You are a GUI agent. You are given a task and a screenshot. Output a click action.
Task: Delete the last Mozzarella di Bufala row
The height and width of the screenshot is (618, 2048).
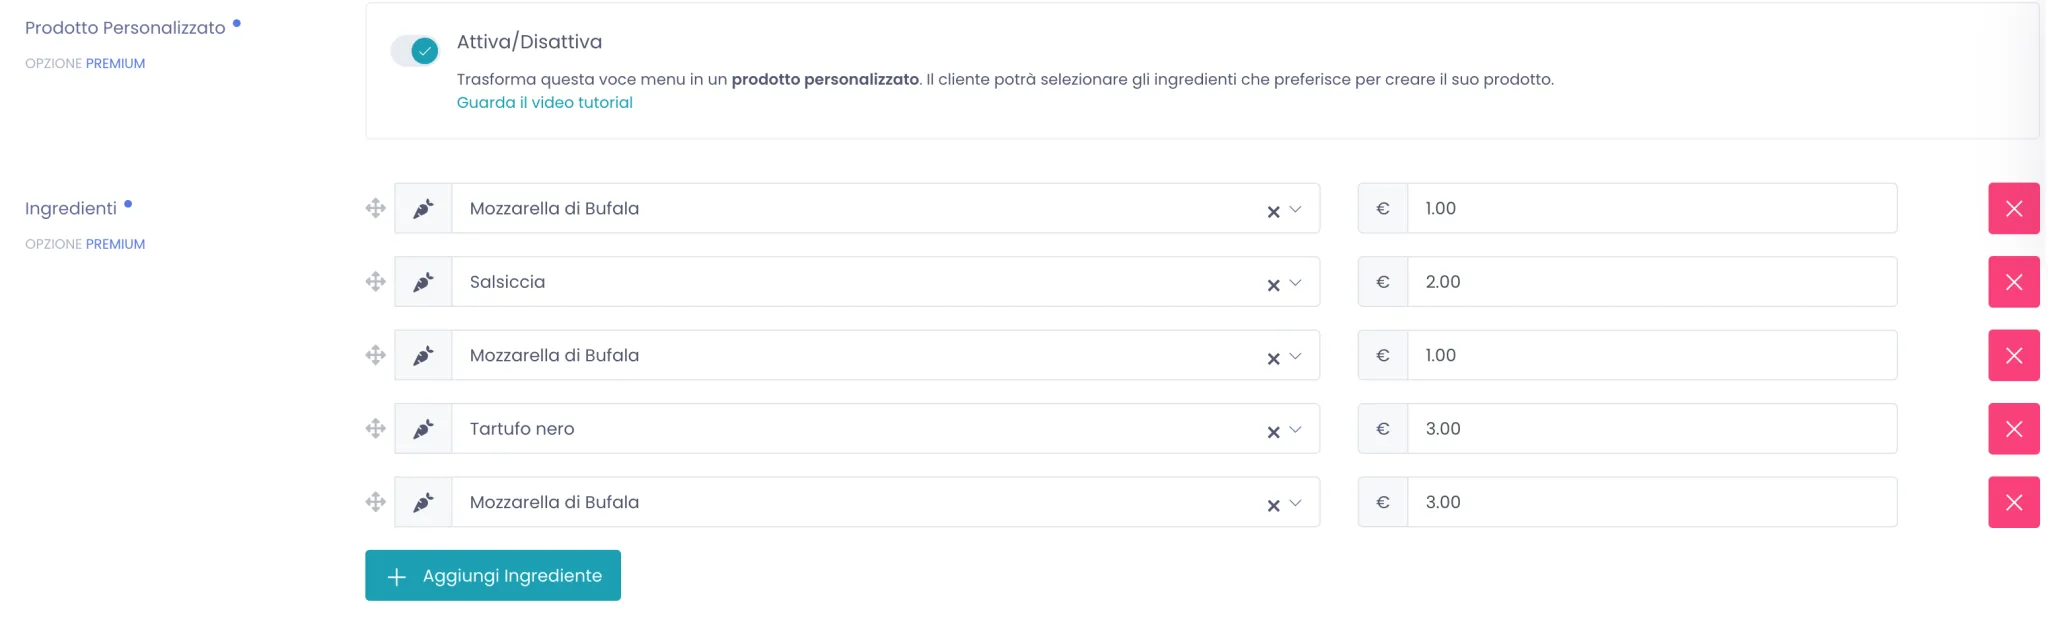click(2014, 502)
